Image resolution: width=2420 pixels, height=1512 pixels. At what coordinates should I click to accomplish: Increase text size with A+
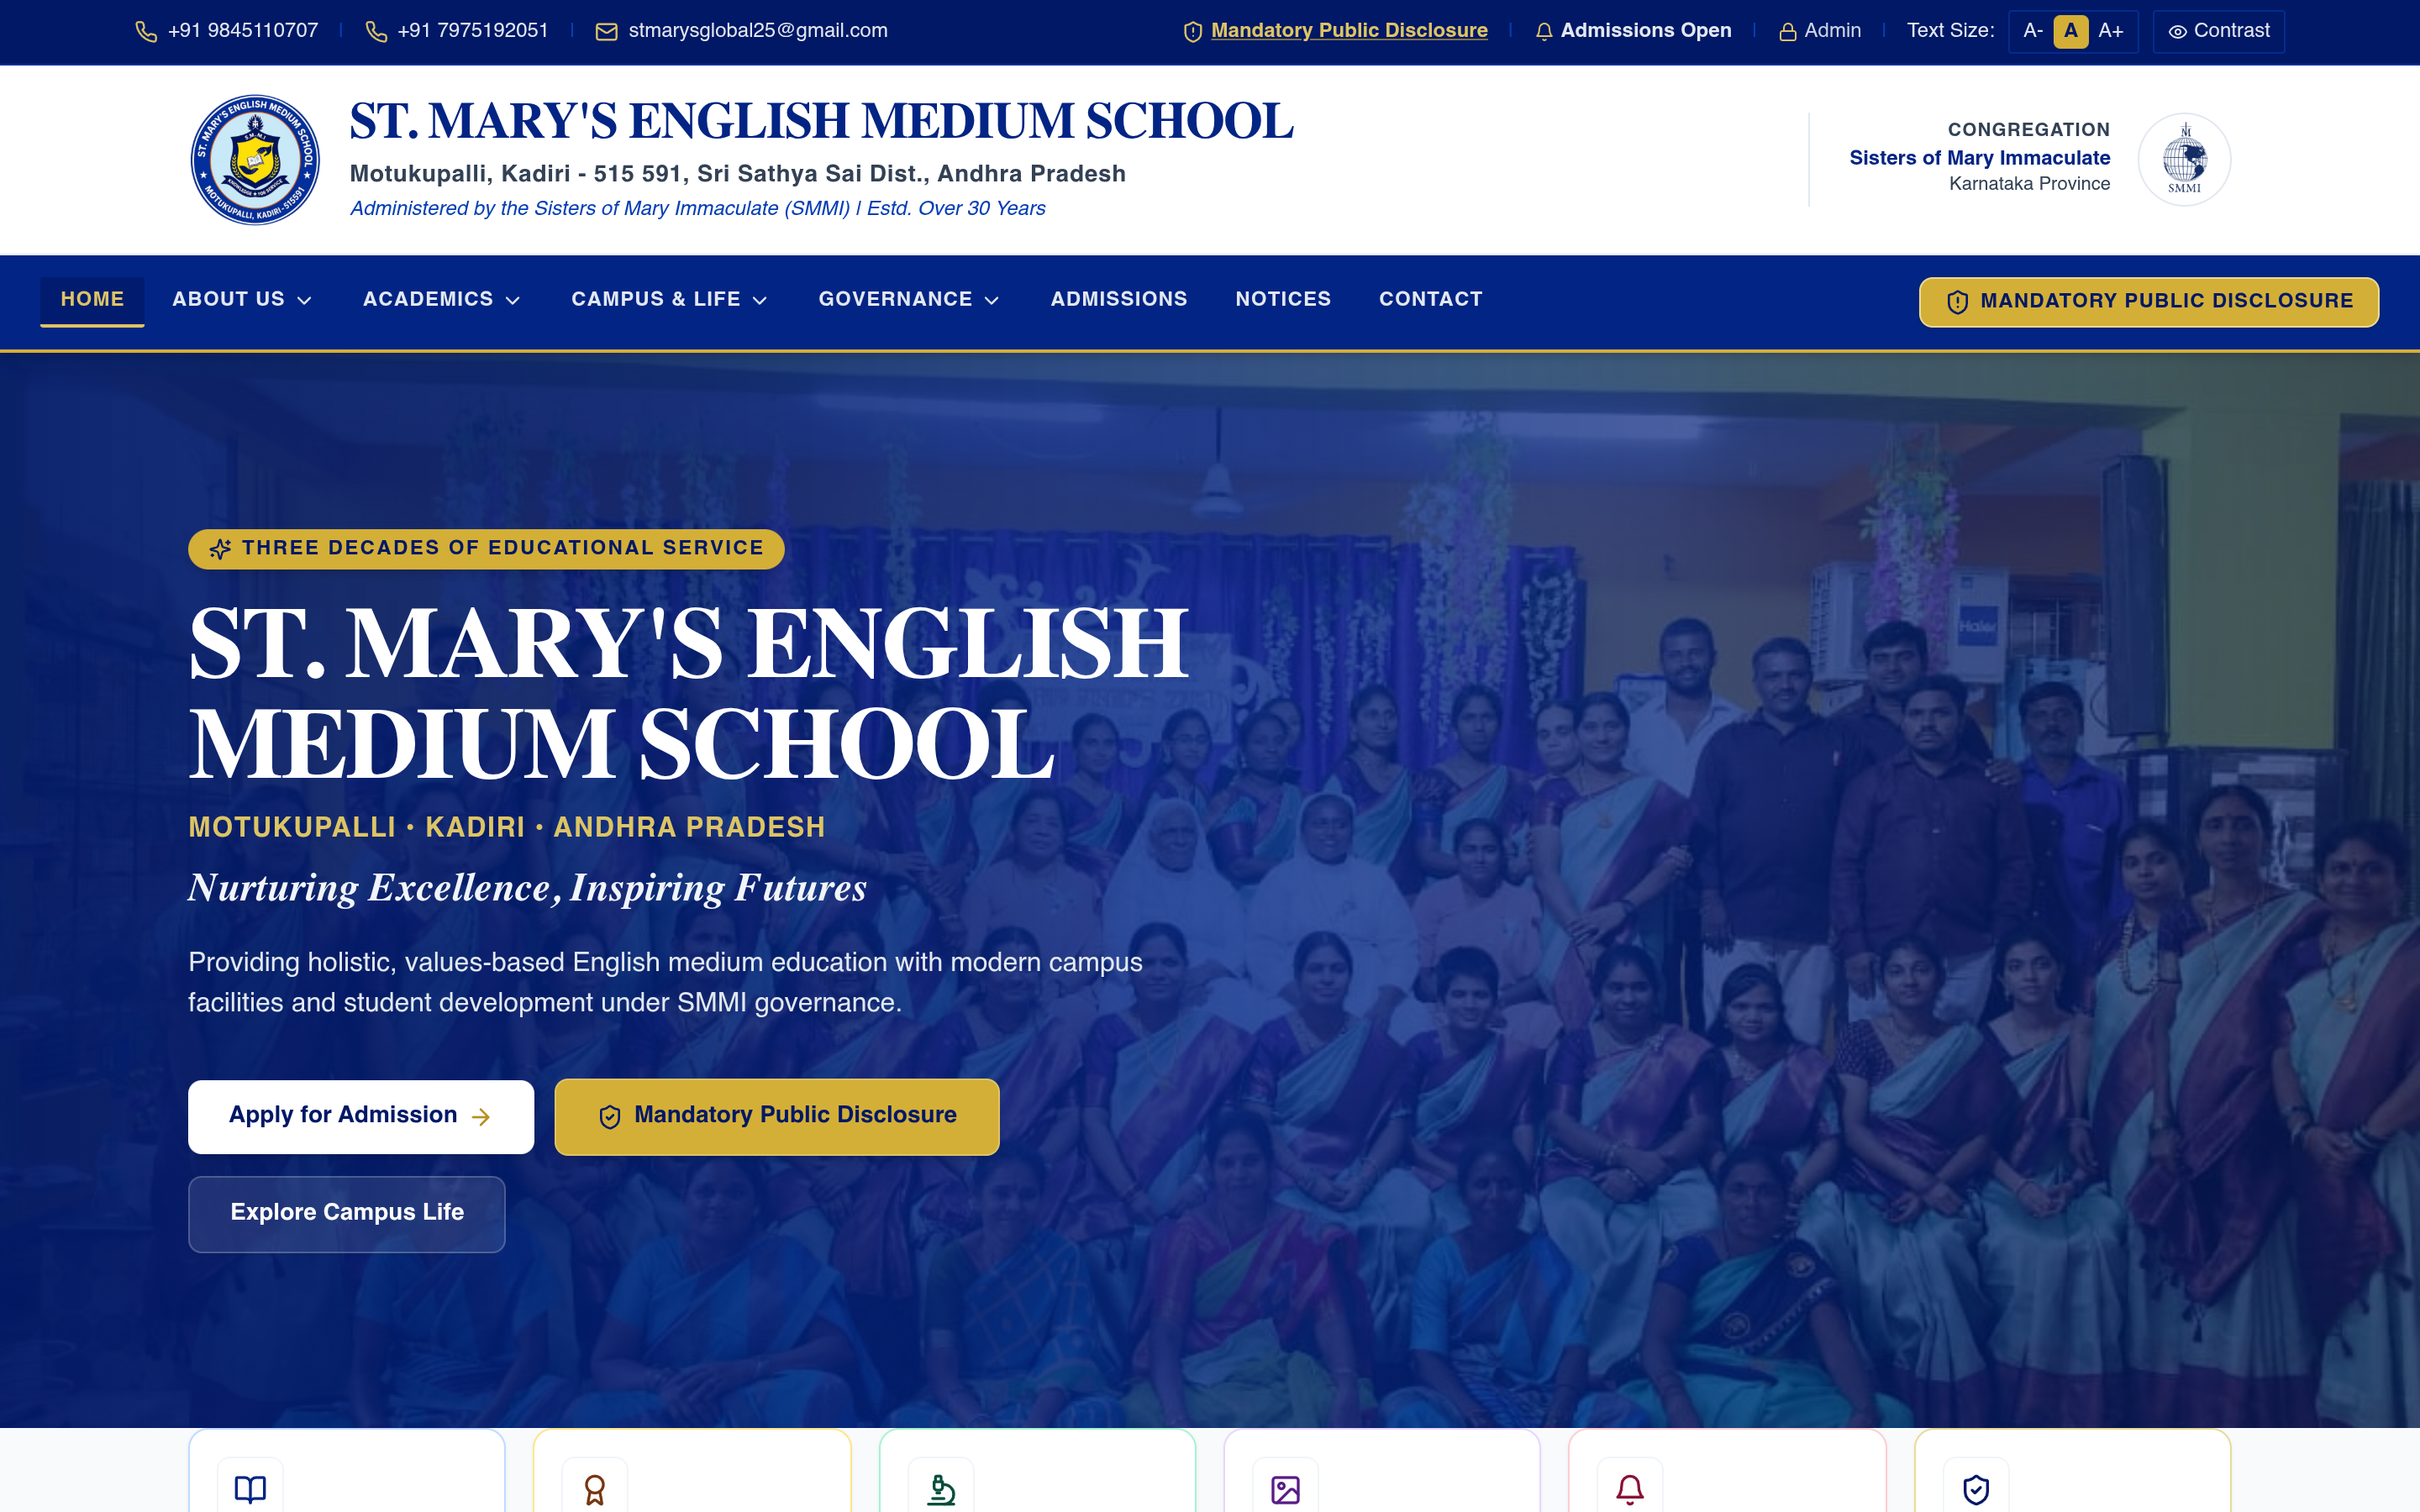pyautogui.click(x=2110, y=31)
